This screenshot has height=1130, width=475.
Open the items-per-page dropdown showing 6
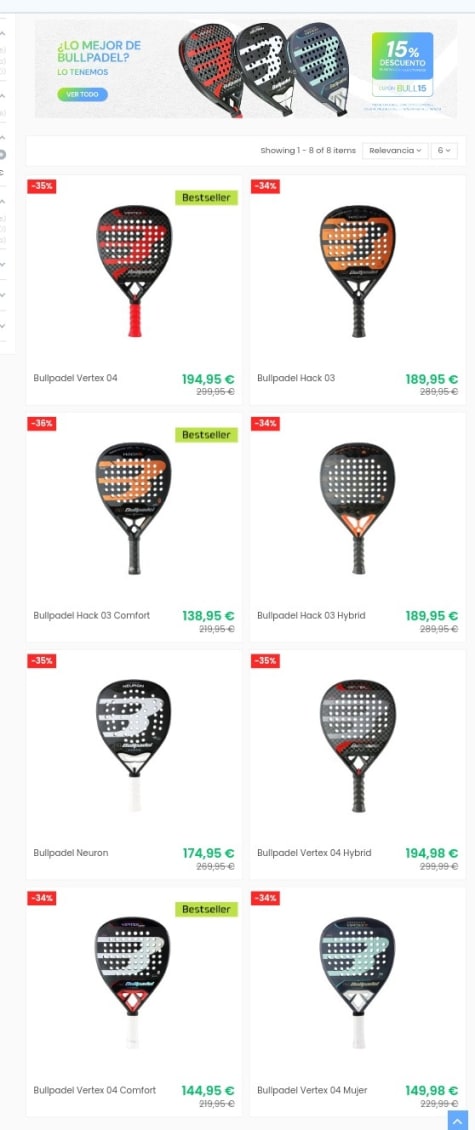[x=444, y=151]
